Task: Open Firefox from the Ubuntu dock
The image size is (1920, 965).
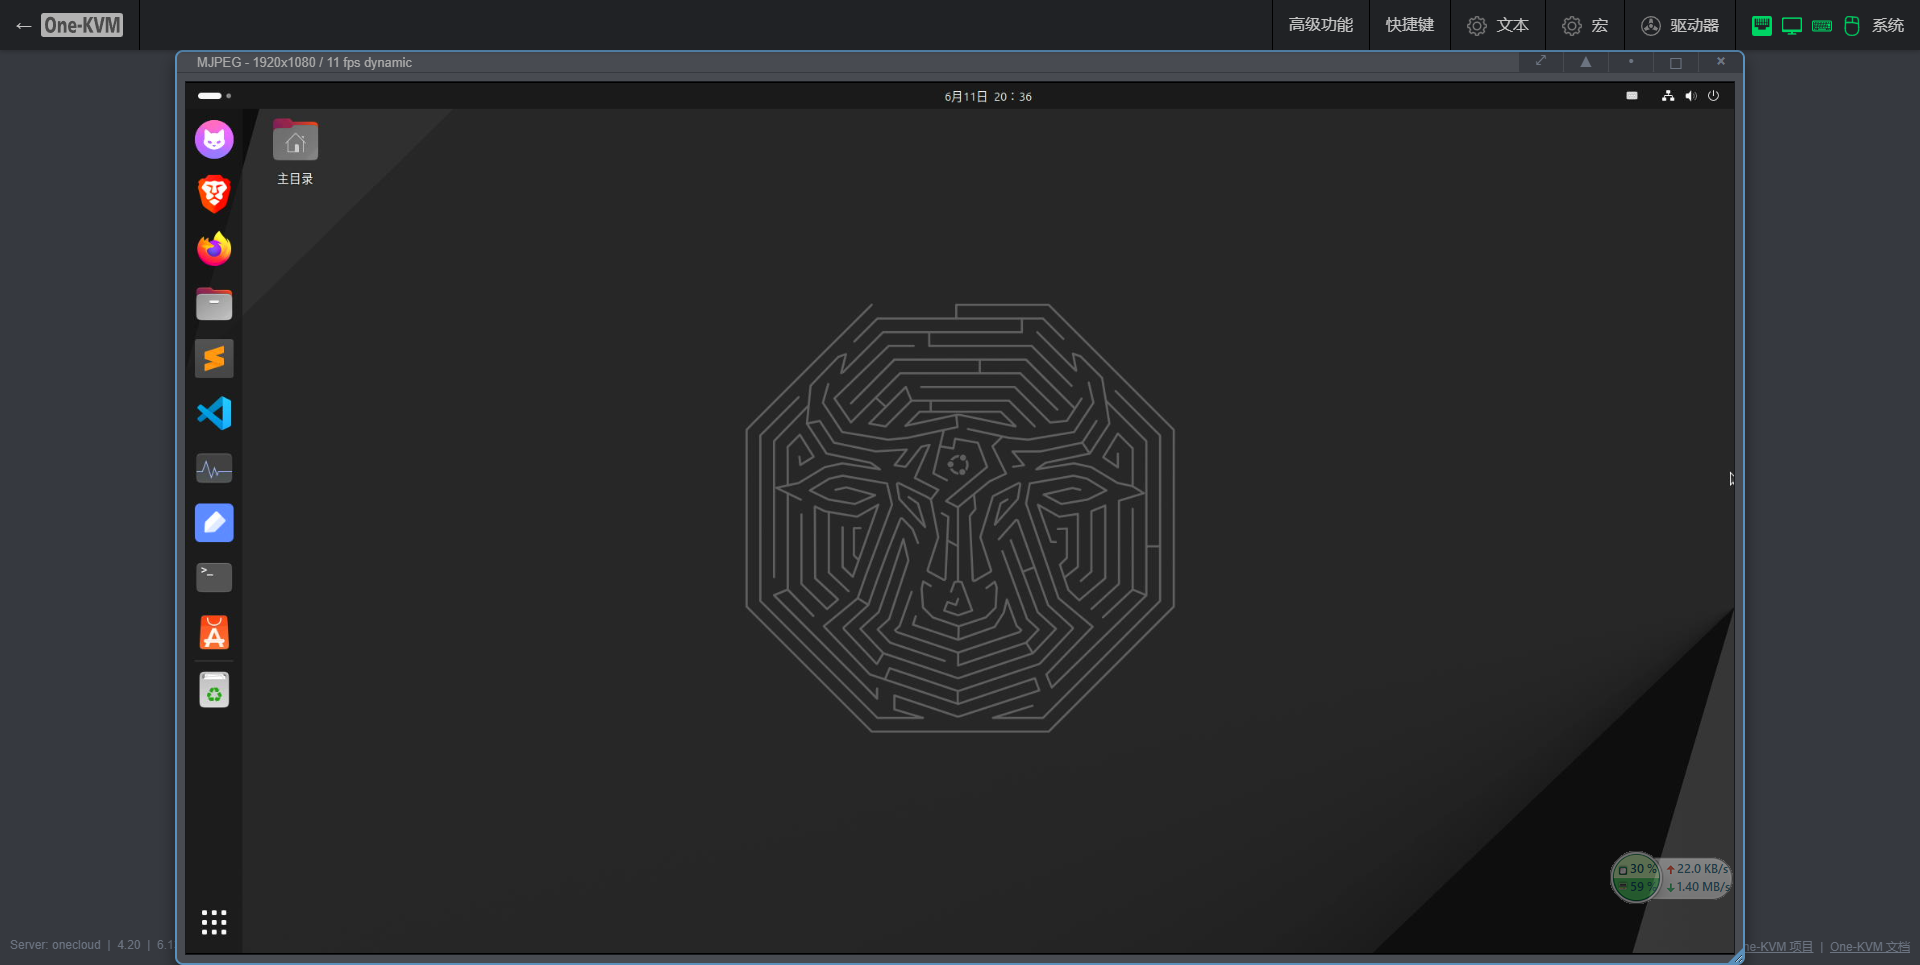Action: coord(214,249)
